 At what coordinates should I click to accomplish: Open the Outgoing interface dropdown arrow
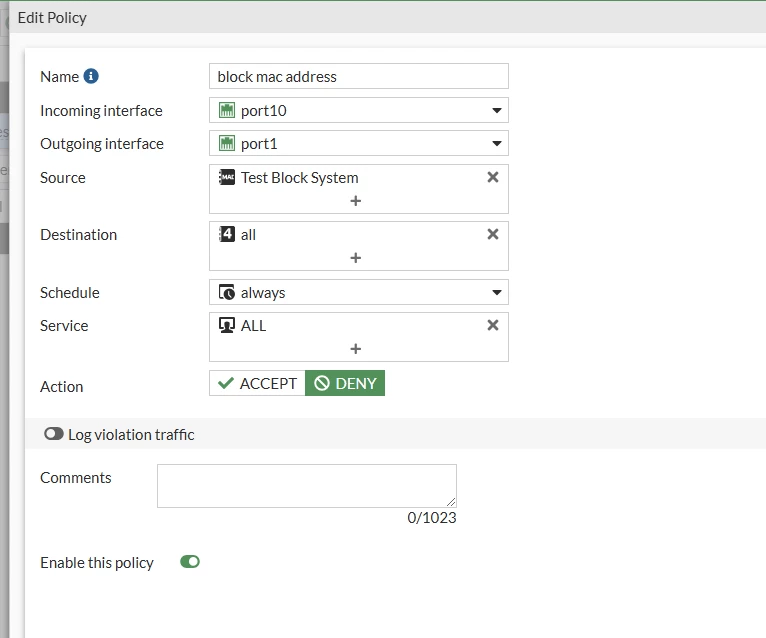pos(497,144)
